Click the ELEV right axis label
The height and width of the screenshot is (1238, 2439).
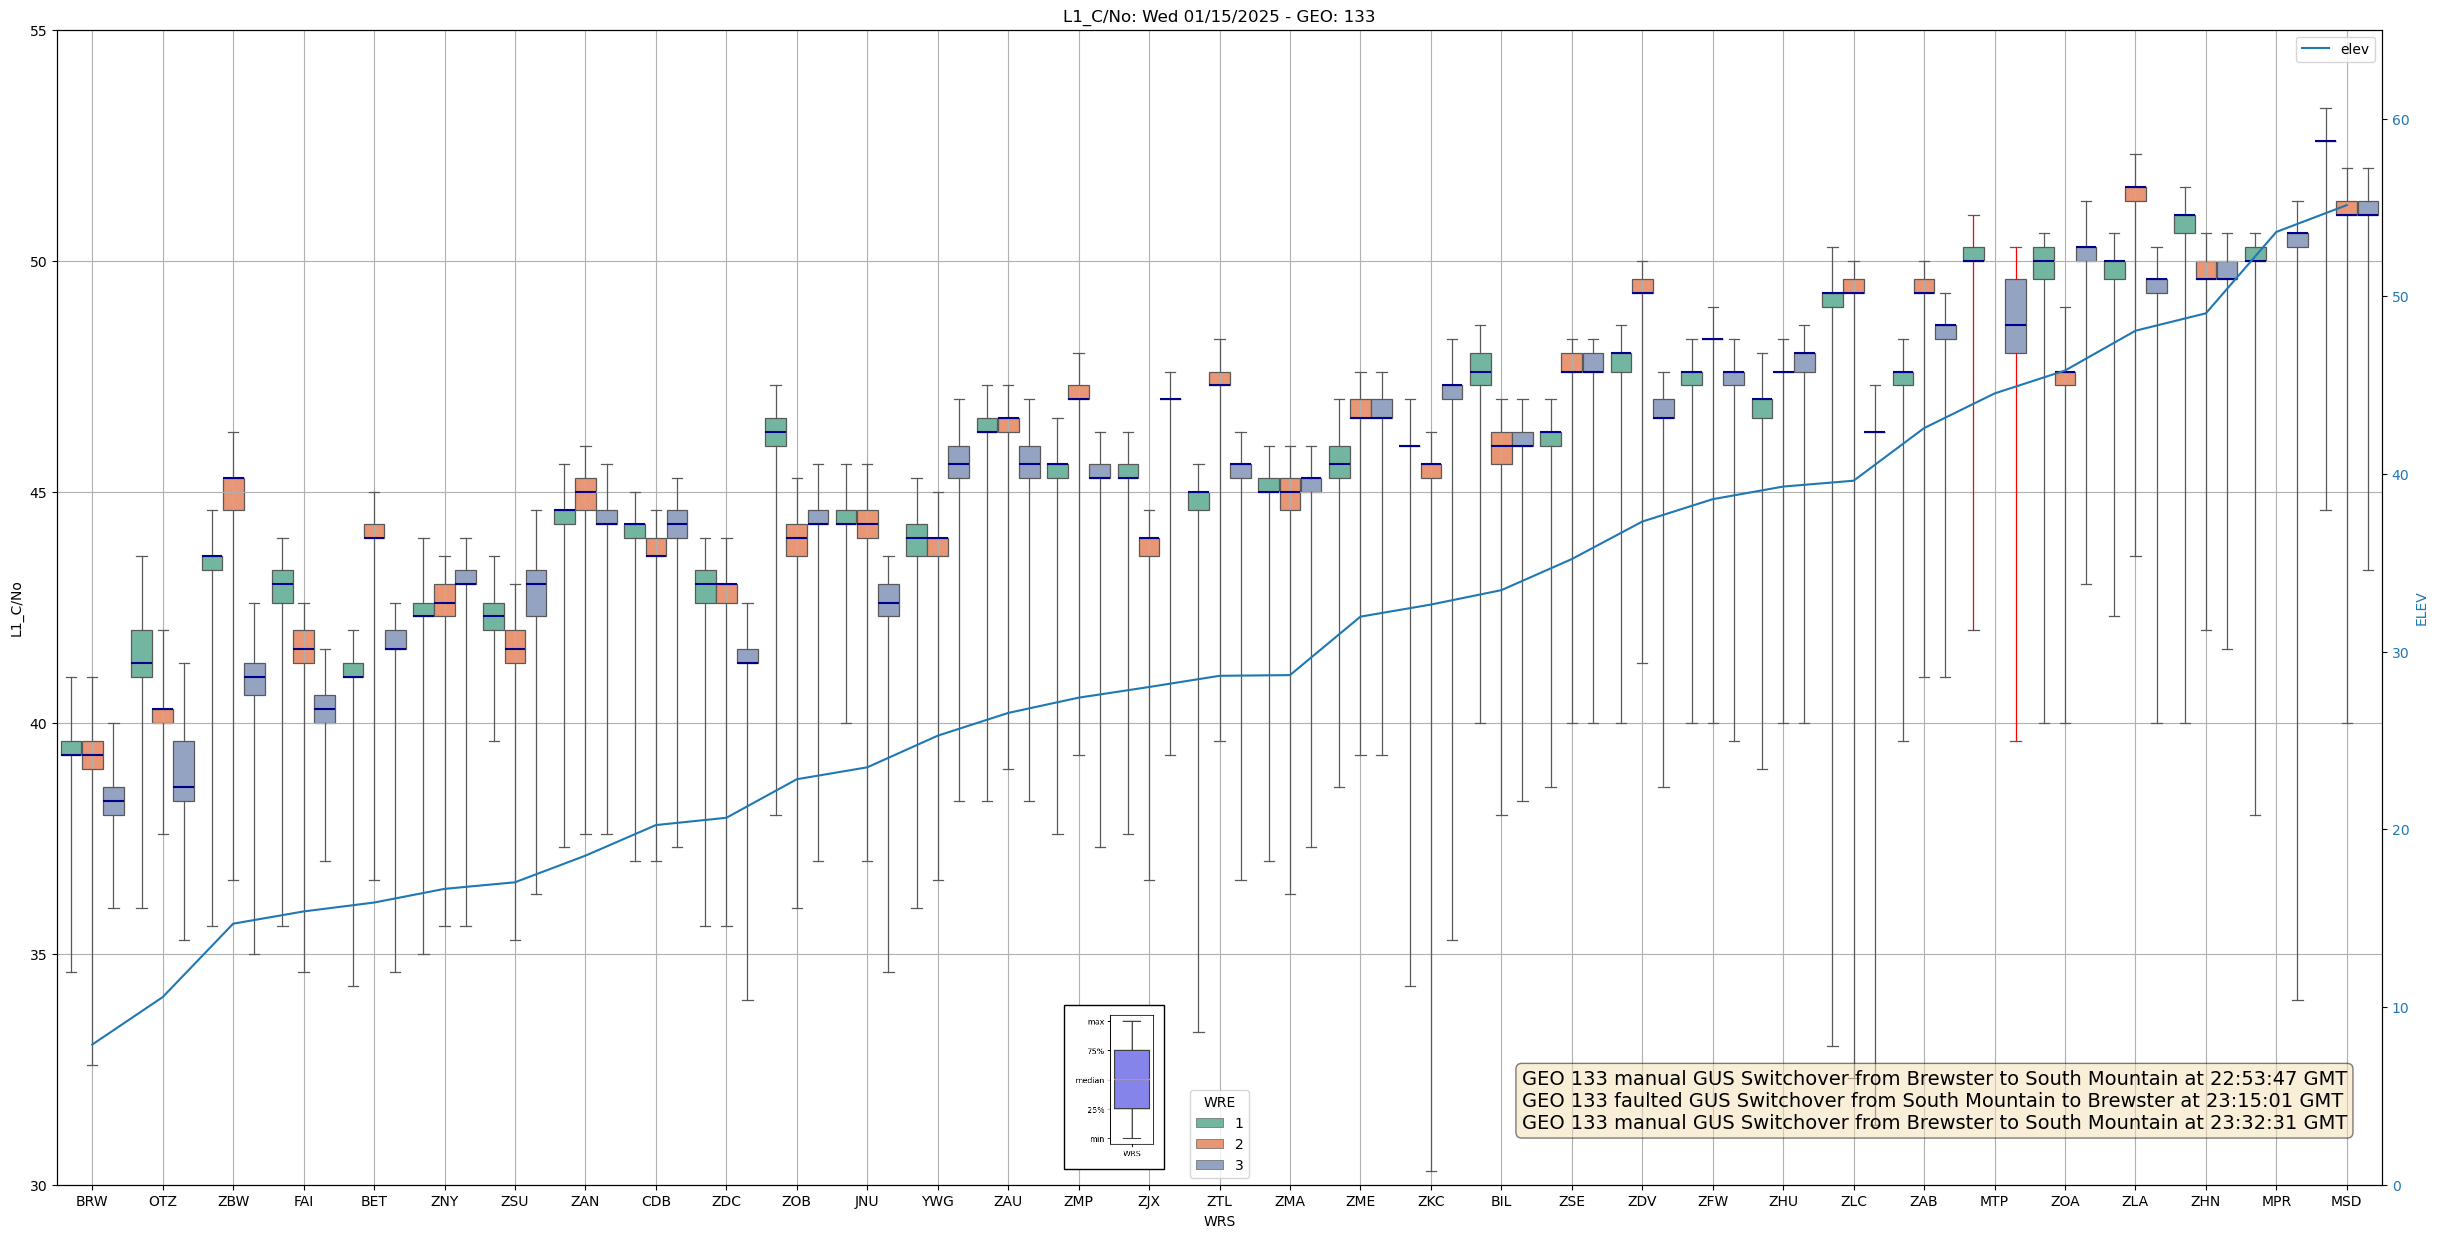(x=2421, y=609)
